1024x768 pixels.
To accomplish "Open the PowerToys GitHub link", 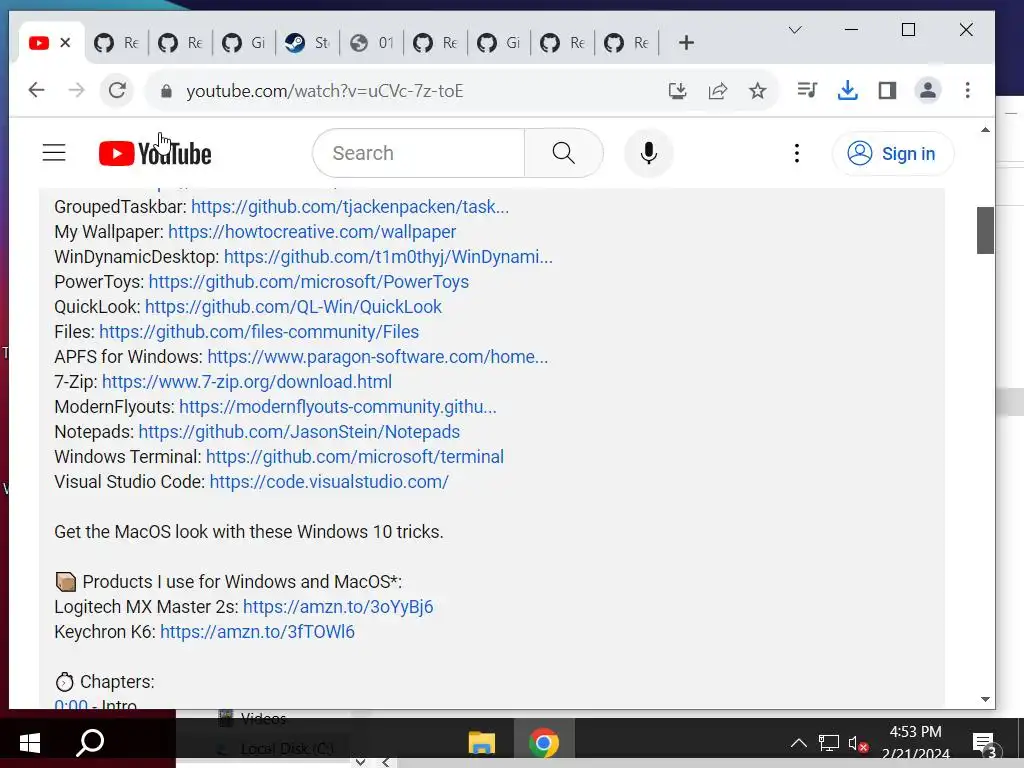I will (x=308, y=281).
